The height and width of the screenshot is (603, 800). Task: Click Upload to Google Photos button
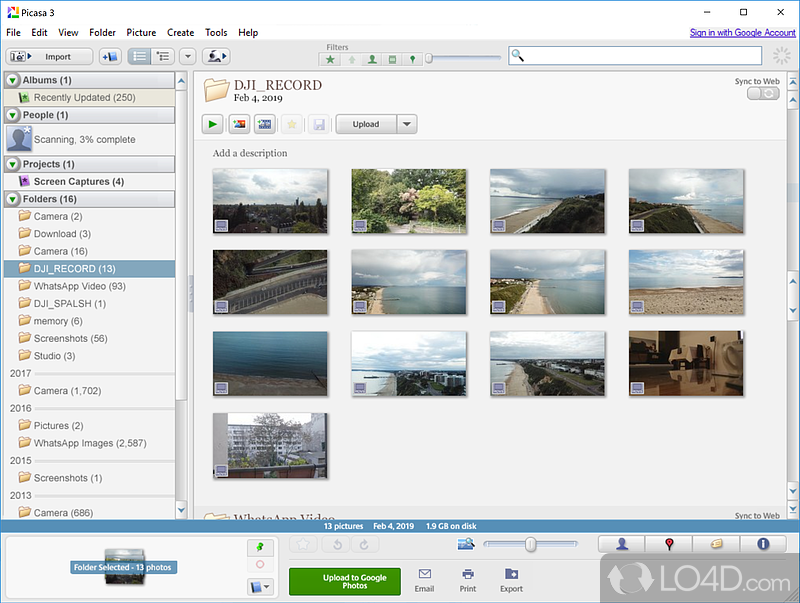345,581
